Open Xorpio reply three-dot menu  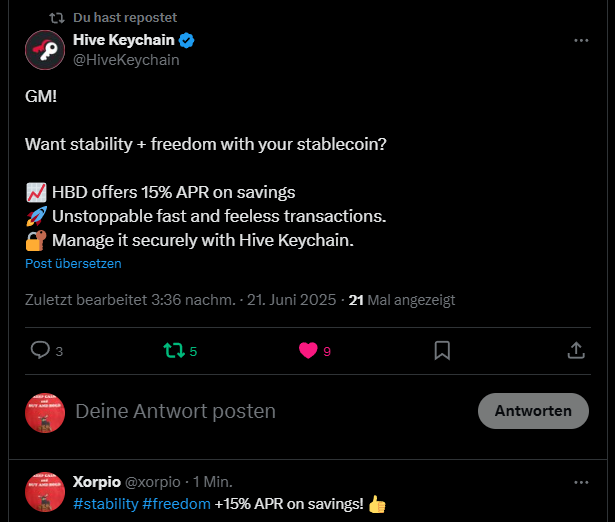(581, 482)
